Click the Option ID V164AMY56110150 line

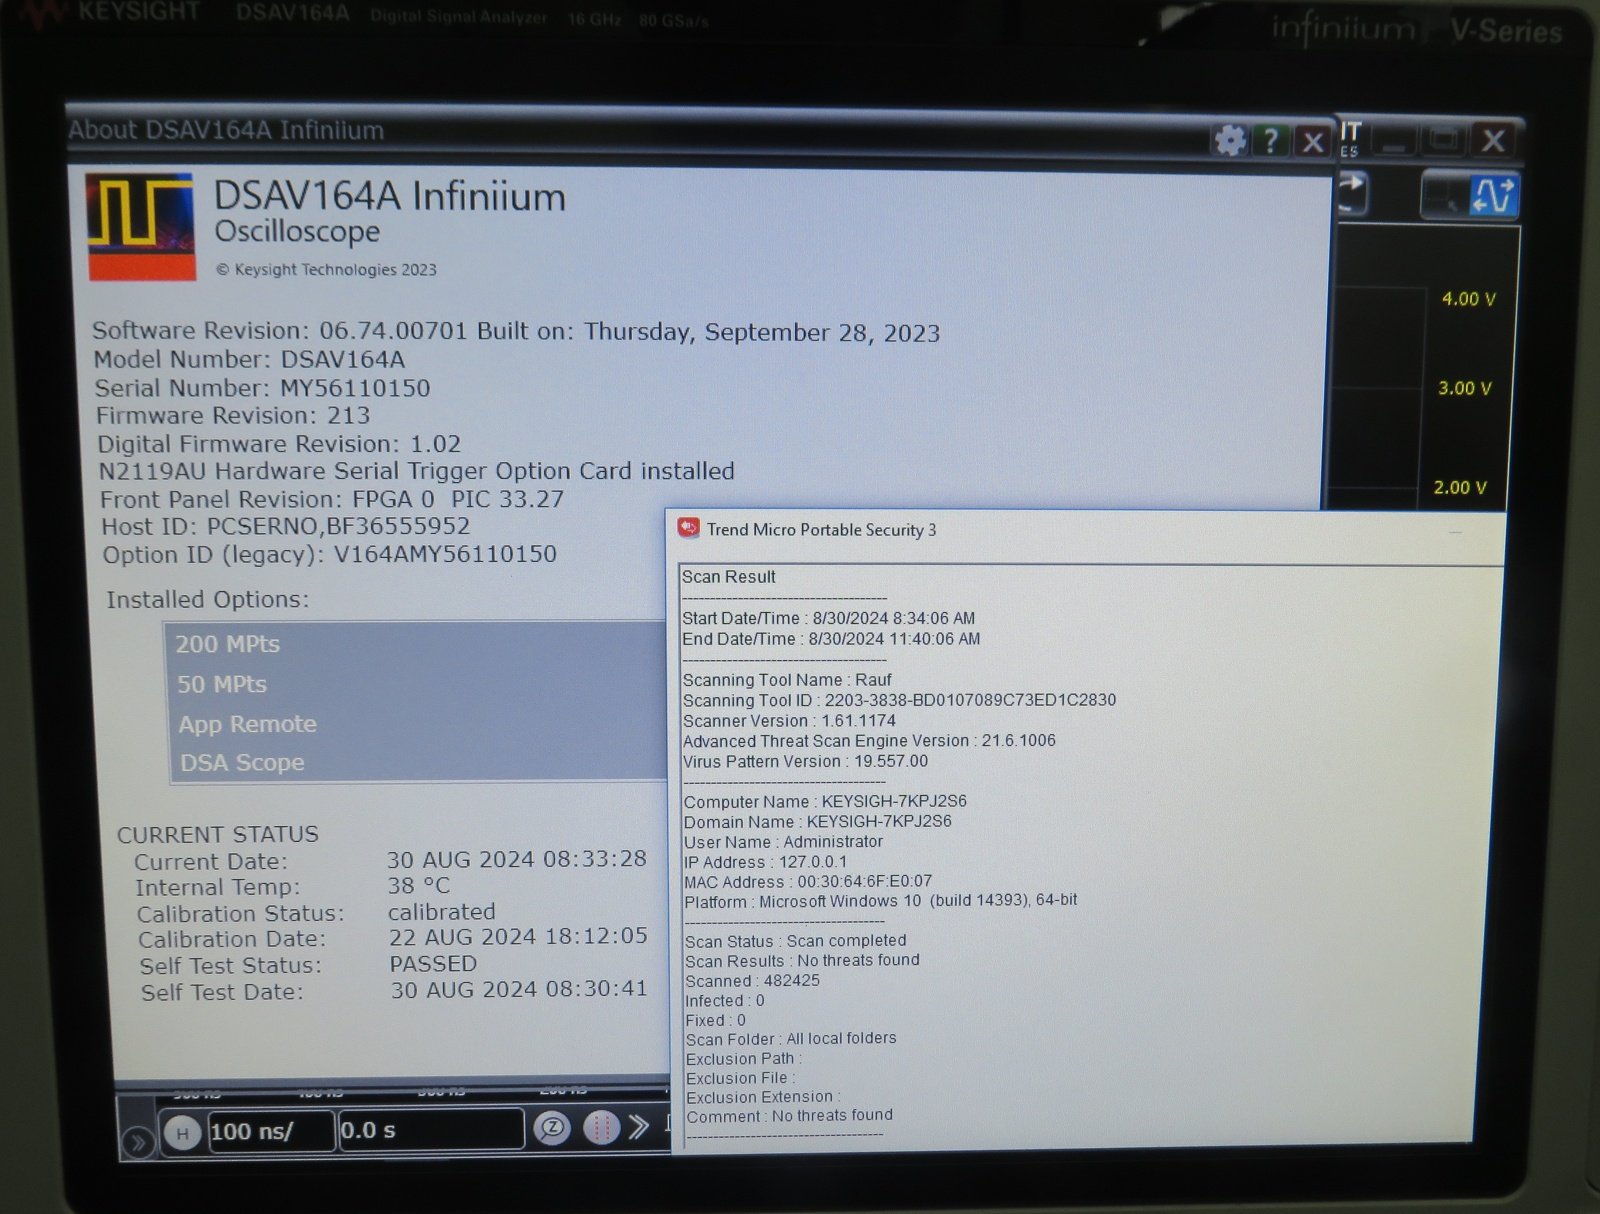point(330,554)
